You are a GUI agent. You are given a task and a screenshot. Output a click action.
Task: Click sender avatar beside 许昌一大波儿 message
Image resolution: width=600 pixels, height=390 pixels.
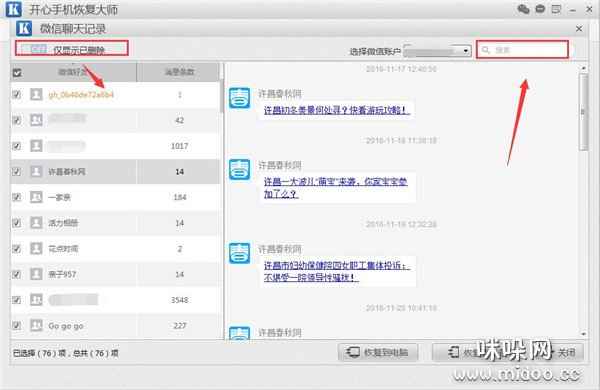pyautogui.click(x=240, y=170)
